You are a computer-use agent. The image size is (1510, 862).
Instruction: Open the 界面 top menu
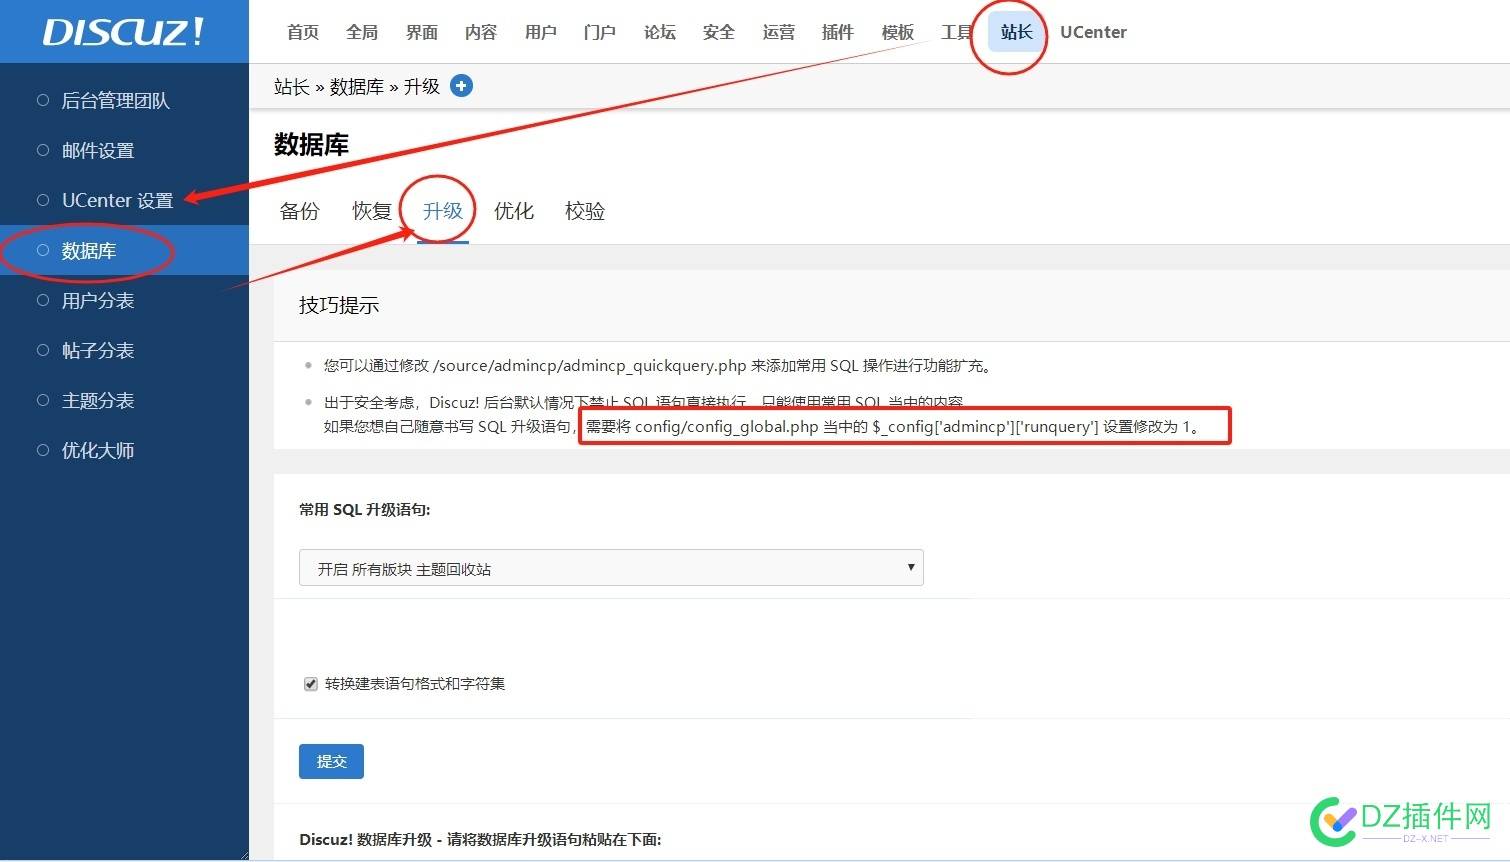422,32
